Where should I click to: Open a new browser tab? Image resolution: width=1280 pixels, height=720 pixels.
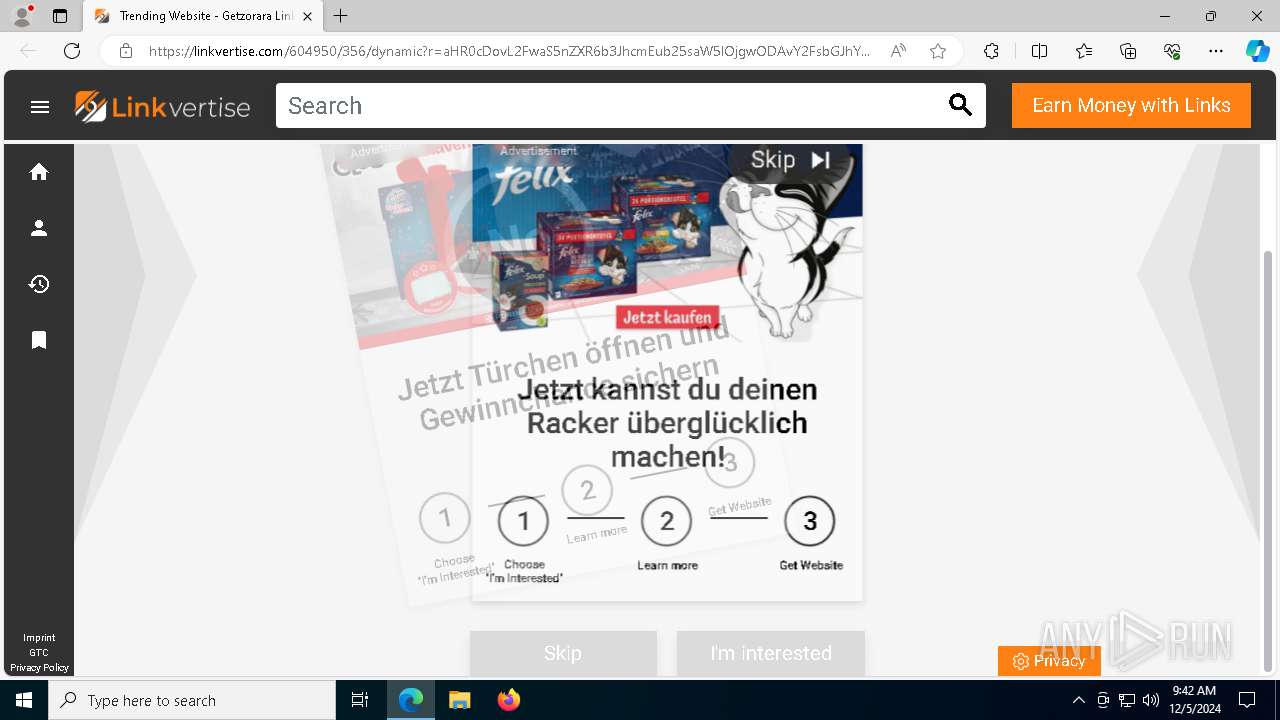[x=340, y=16]
